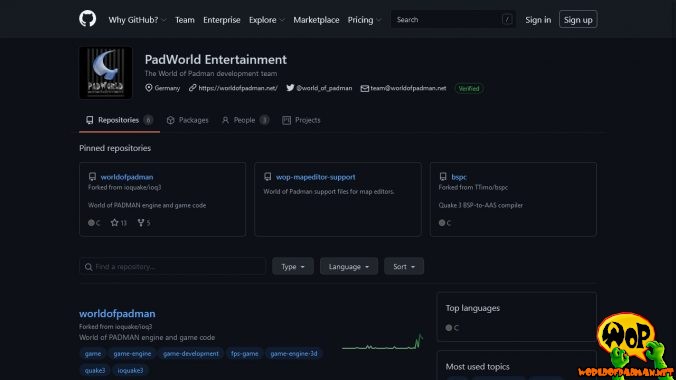Click the People person icon
The image size is (676, 380).
coord(225,120)
